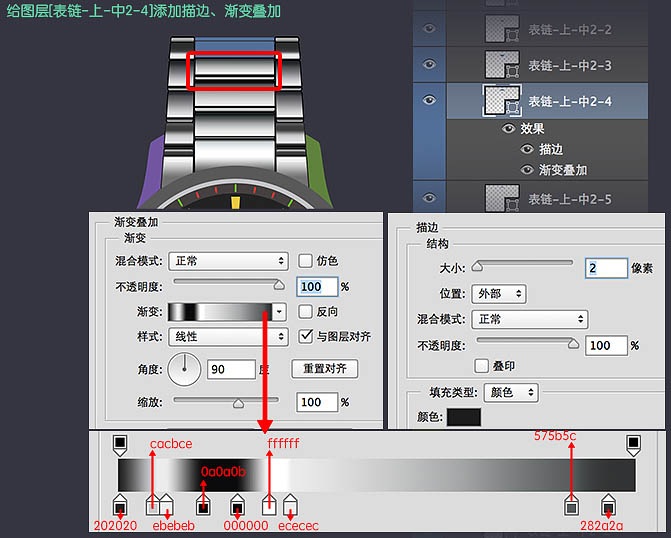Click thumbnail of layer 表链-上-中2-3
The height and width of the screenshot is (538, 671).
tap(502, 65)
